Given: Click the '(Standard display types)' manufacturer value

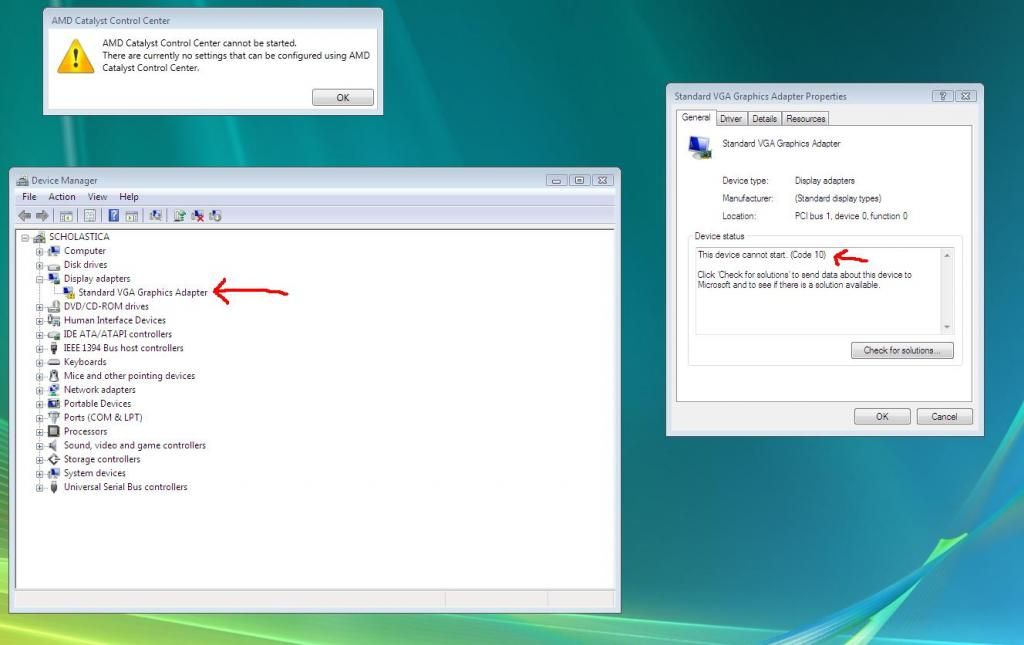Looking at the screenshot, I should (838, 198).
